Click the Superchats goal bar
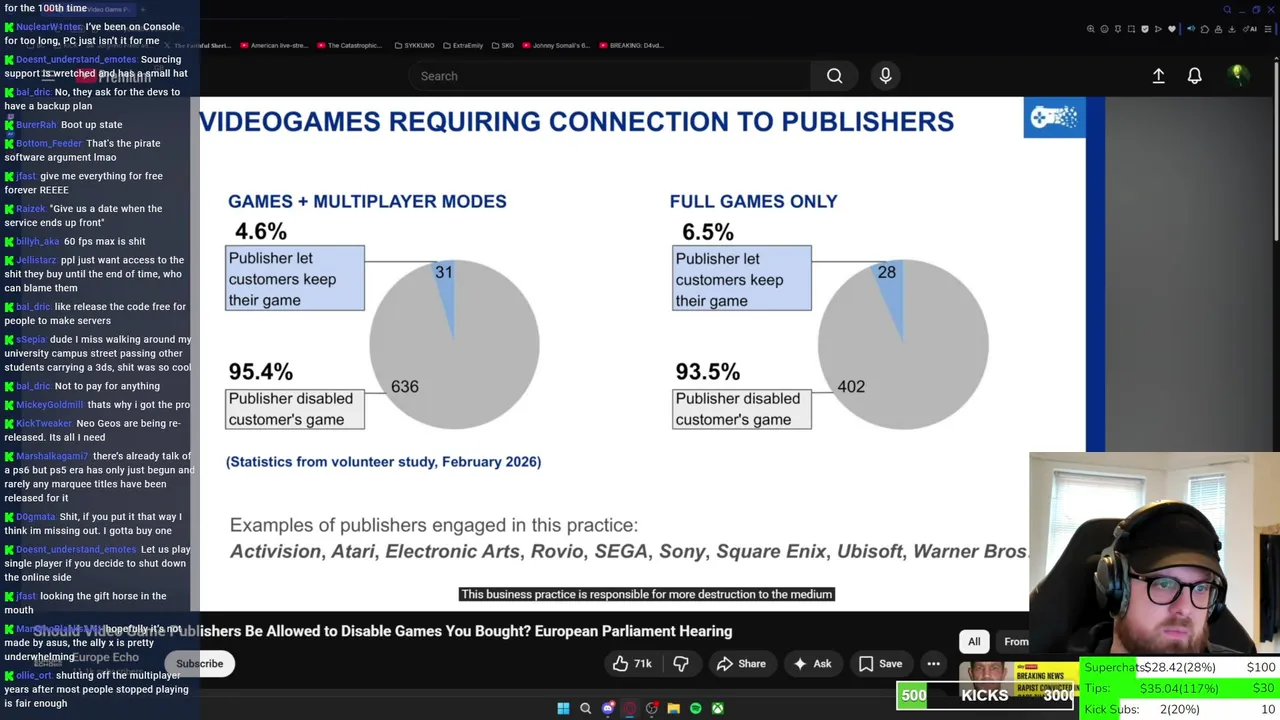The width and height of the screenshot is (1280, 720). pyautogui.click(x=1180, y=667)
